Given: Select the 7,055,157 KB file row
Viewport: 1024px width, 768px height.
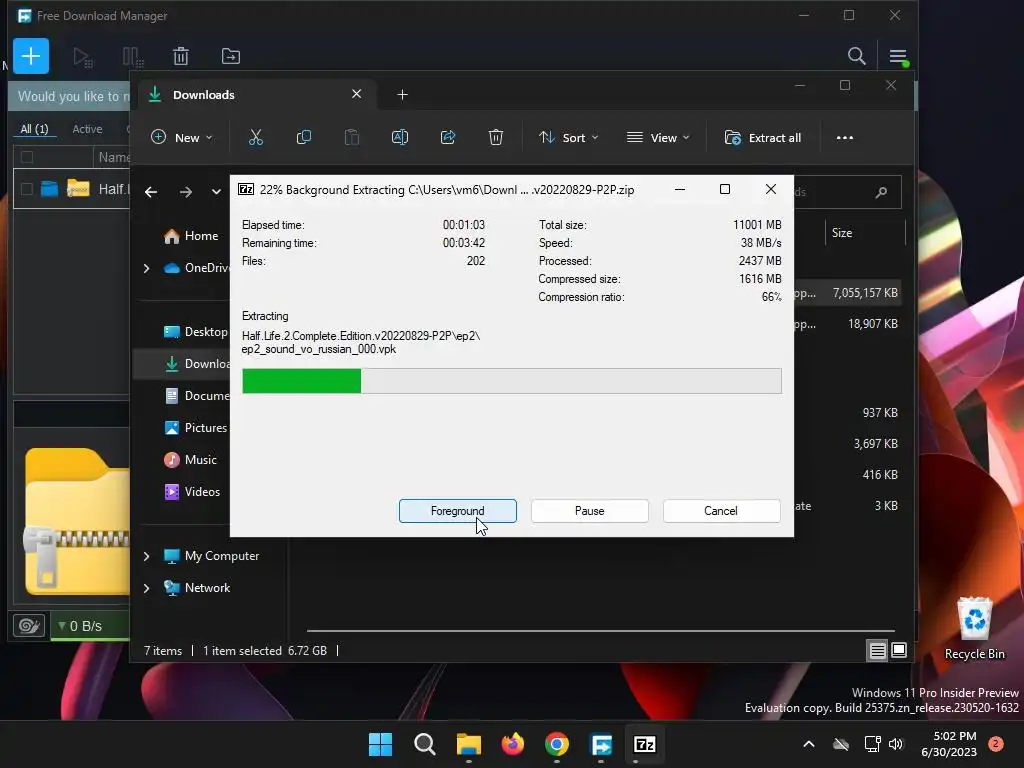Looking at the screenshot, I should pos(847,293).
